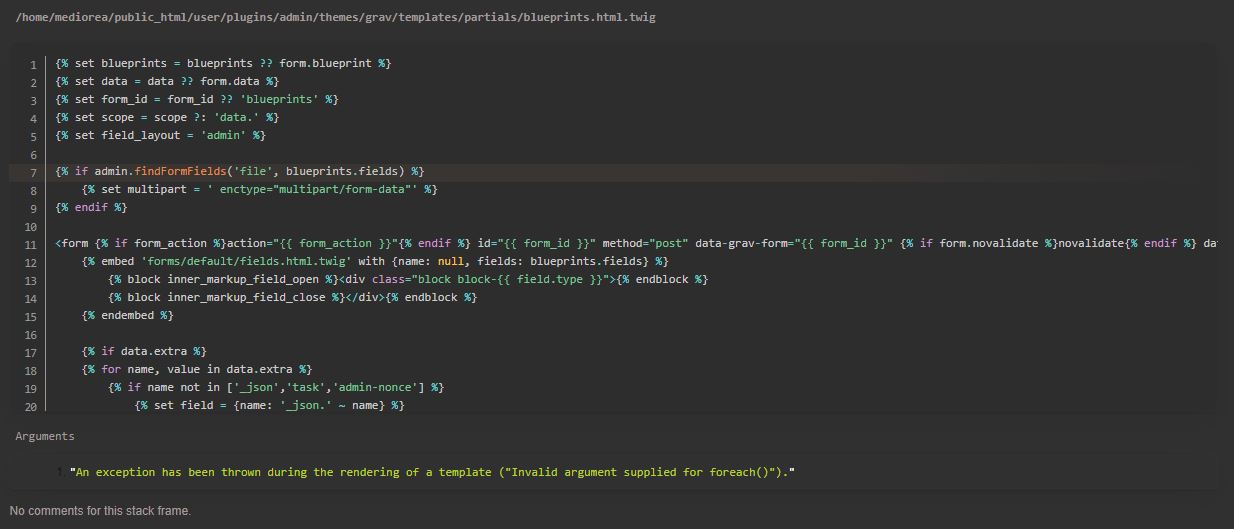The width and height of the screenshot is (1234, 529).
Task: Select line number 20 in the gutter
Action: 30,406
